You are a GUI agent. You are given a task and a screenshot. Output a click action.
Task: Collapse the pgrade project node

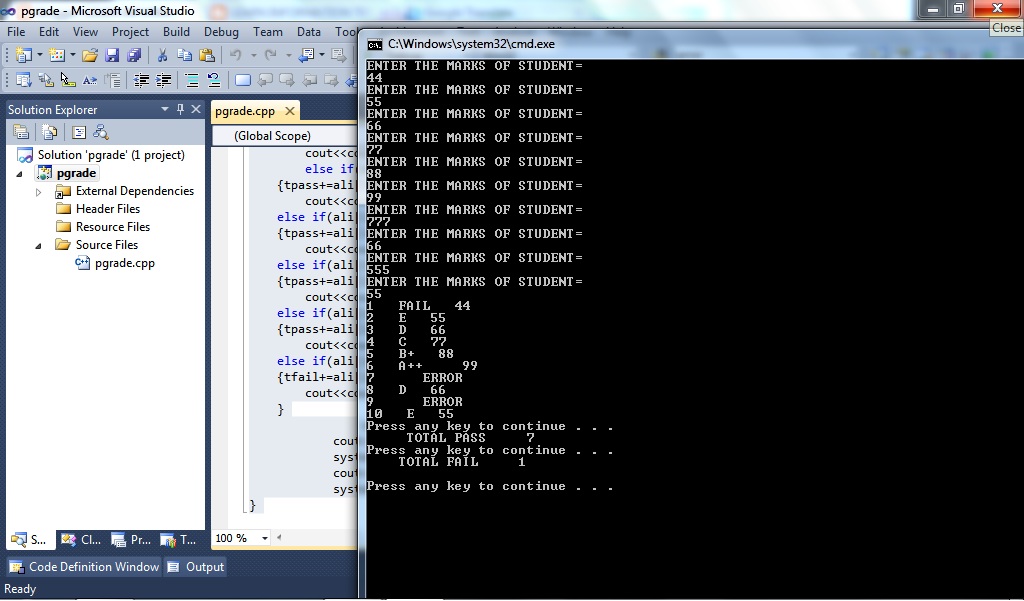pos(19,174)
